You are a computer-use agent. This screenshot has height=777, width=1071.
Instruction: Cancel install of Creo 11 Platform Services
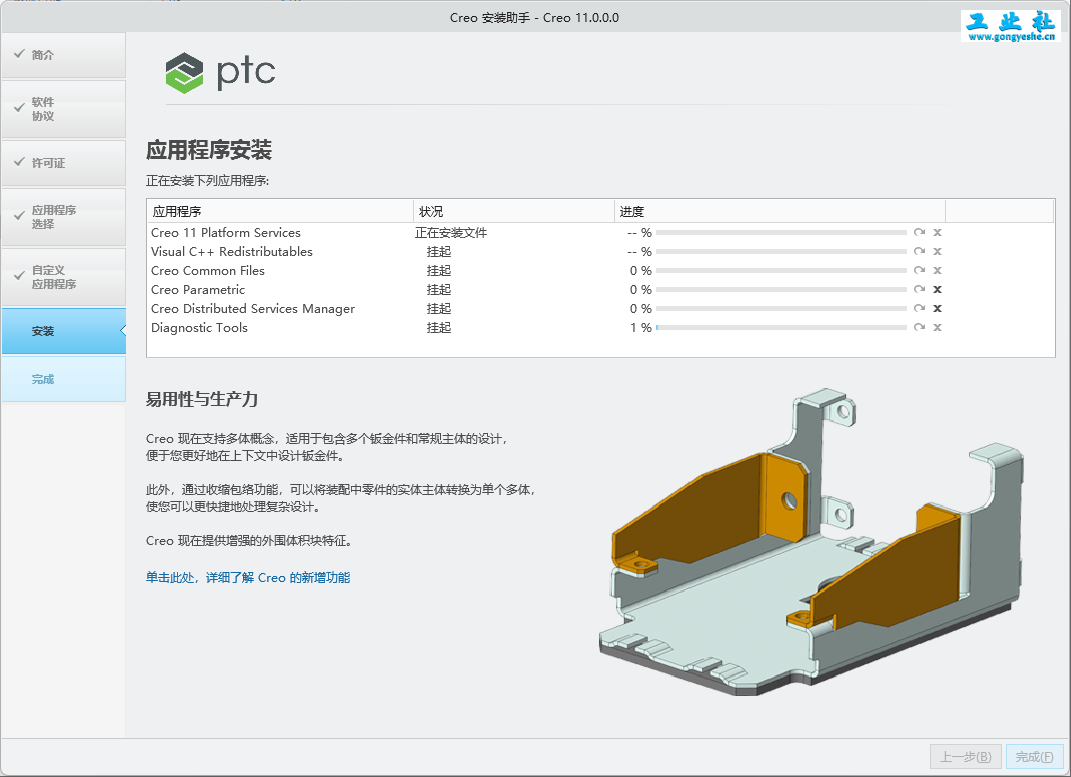[937, 232]
